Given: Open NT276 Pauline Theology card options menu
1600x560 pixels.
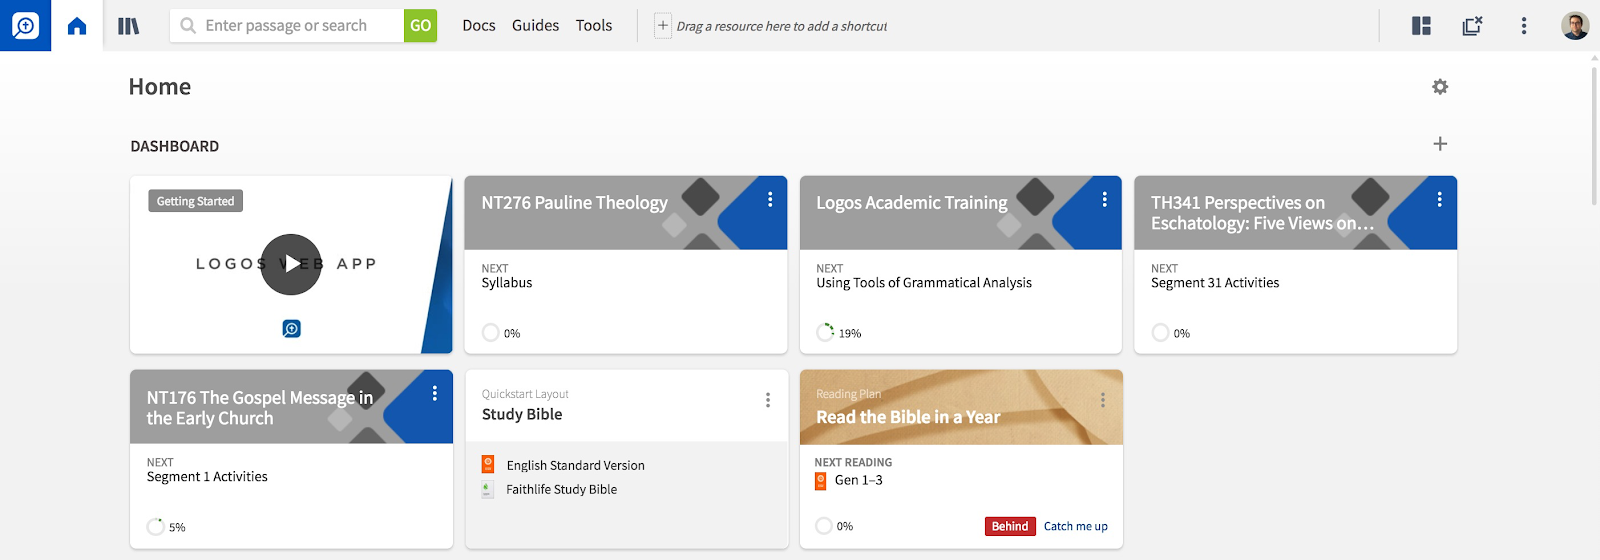Looking at the screenshot, I should (770, 200).
